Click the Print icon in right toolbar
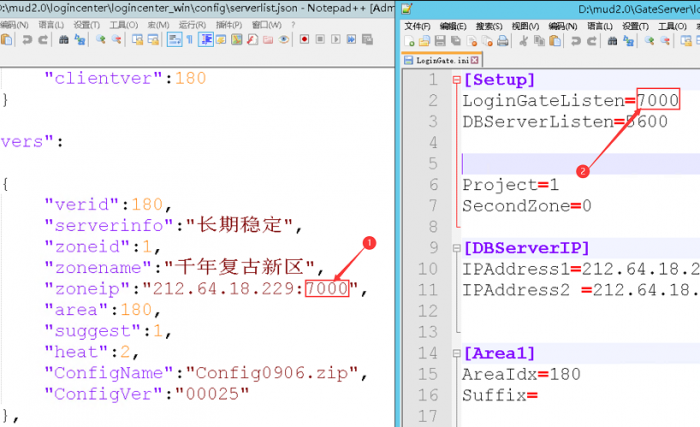 [501, 41]
